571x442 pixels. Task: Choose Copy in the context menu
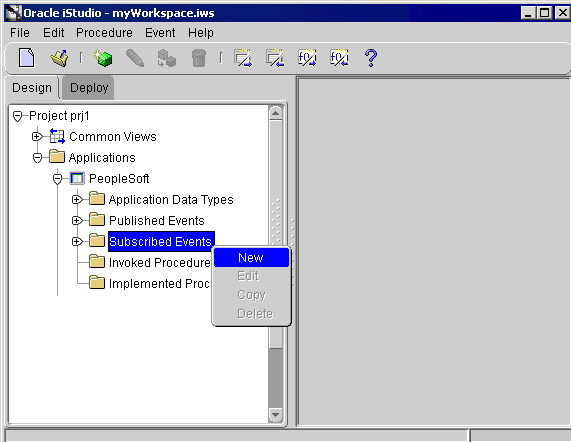(251, 295)
